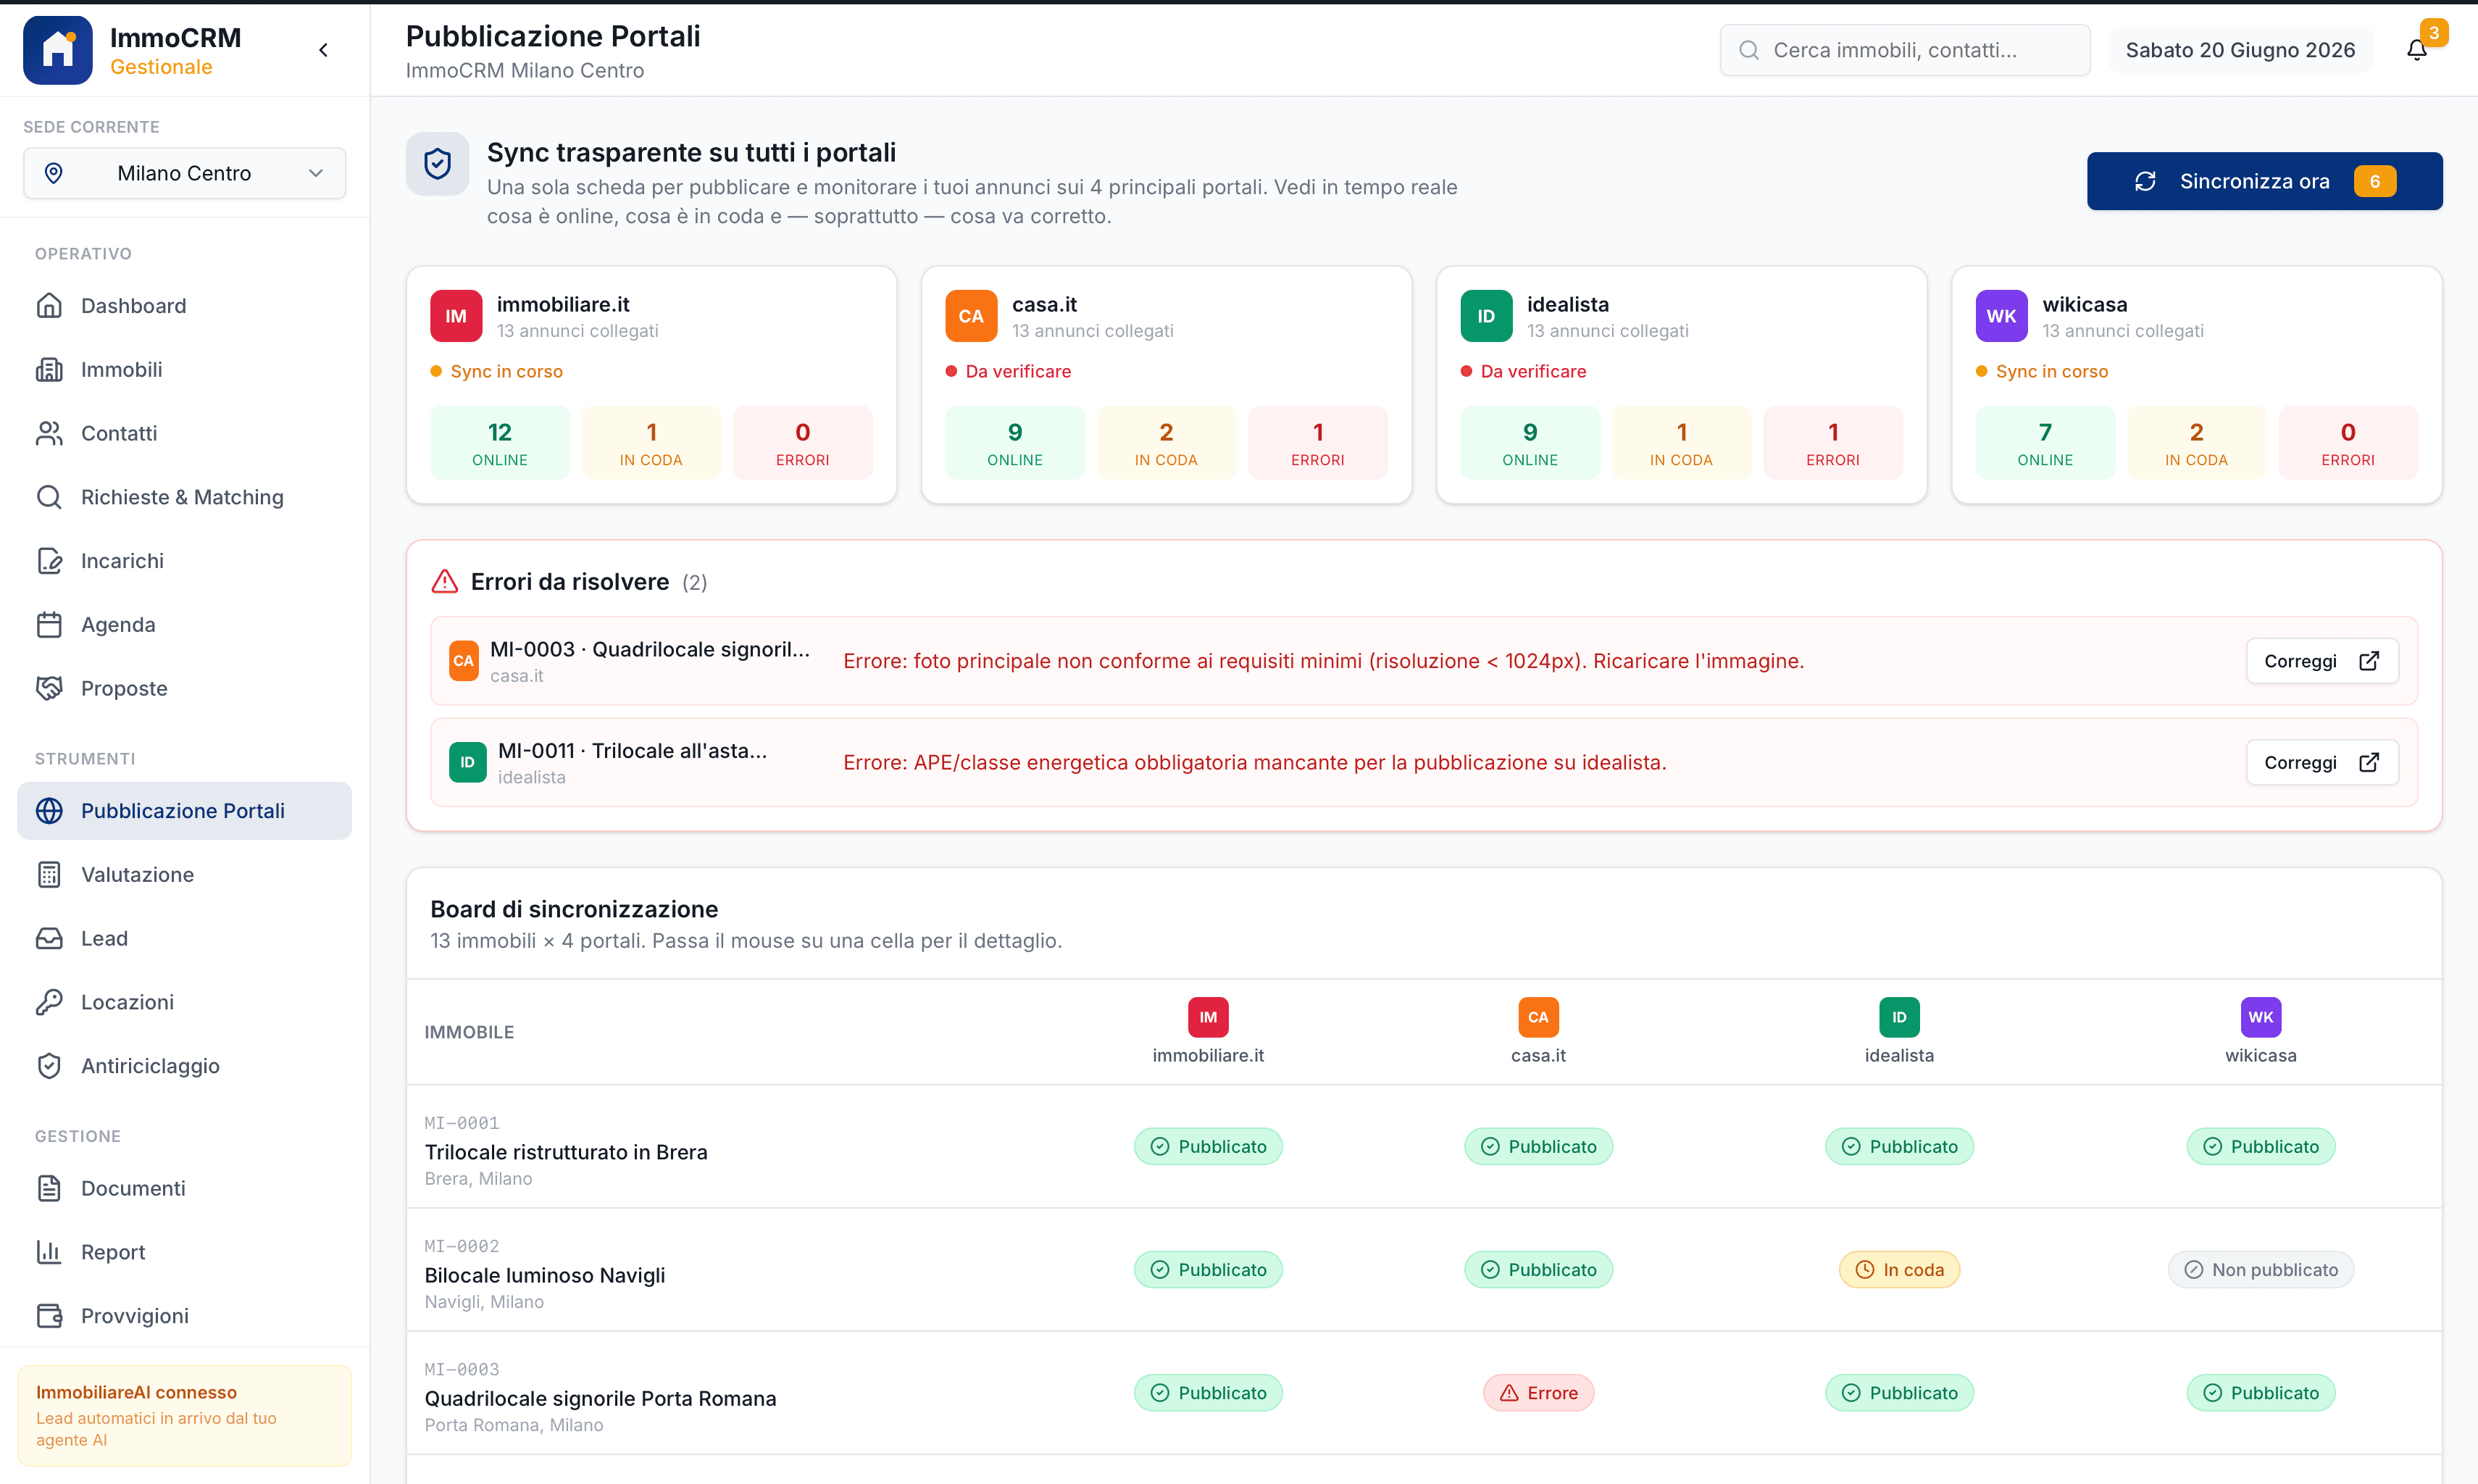Click the orange 6 badge on Sincronizza

click(x=2374, y=181)
